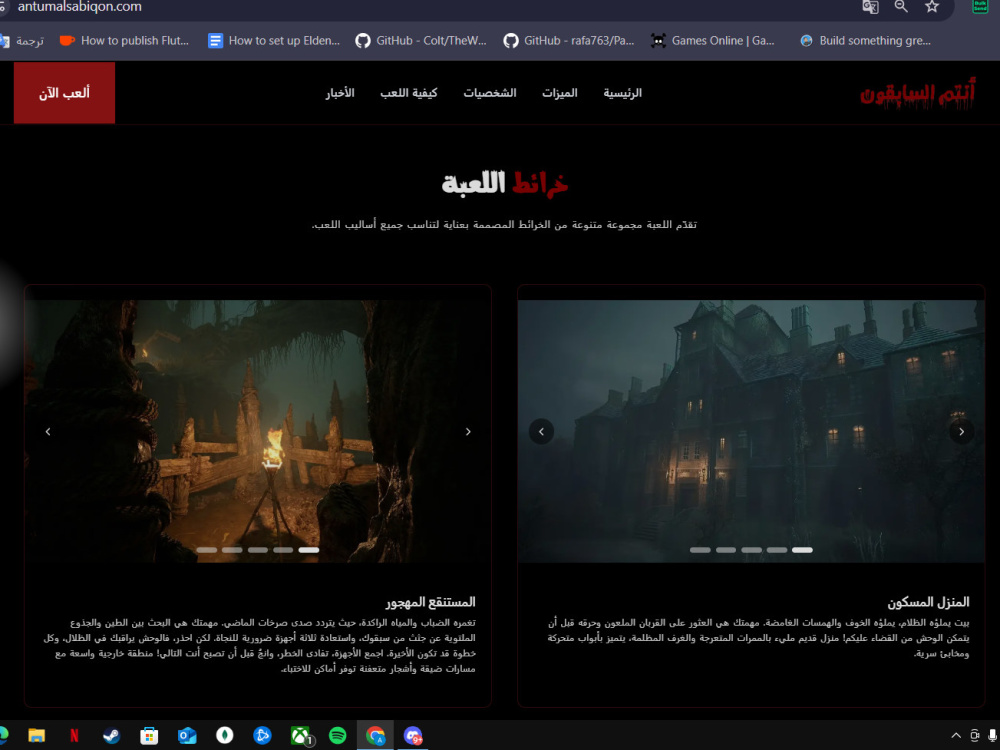Viewport: 1000px width, 750px height.
Task: Click the المنزل المسكون card title
Action: pos(928,601)
